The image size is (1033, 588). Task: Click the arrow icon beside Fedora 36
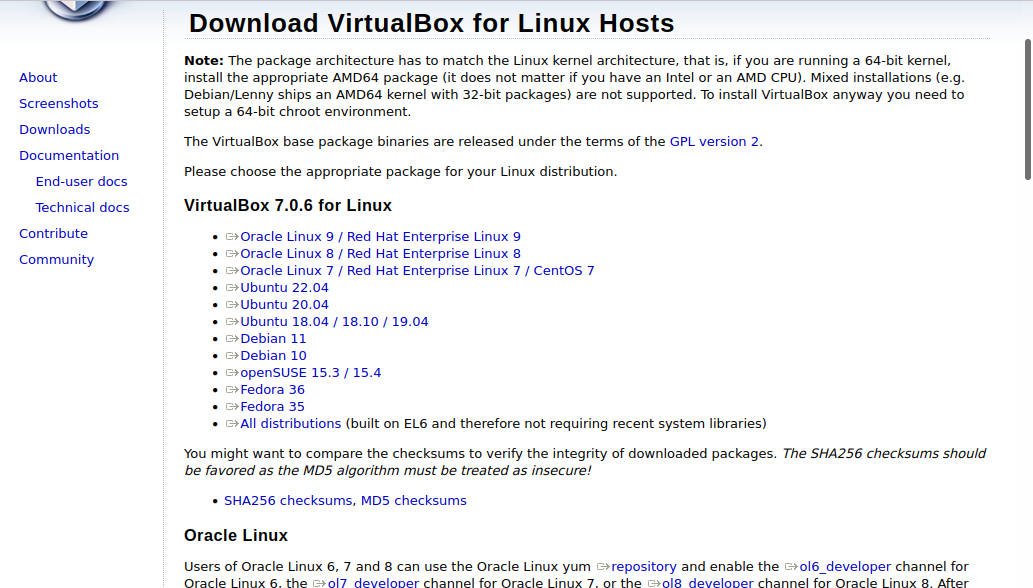point(231,389)
